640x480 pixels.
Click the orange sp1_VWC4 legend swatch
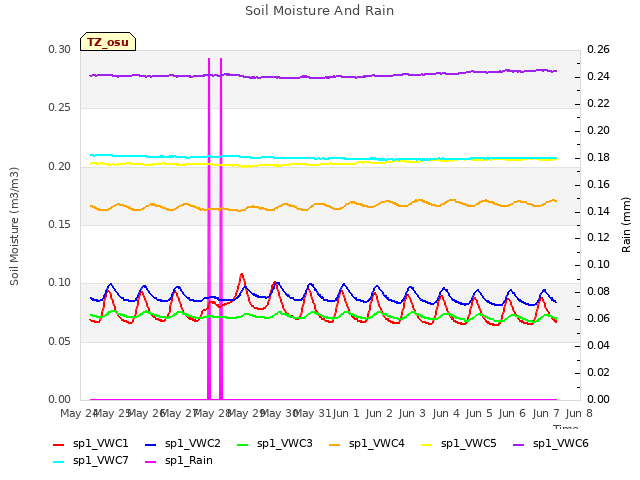tap(335, 445)
